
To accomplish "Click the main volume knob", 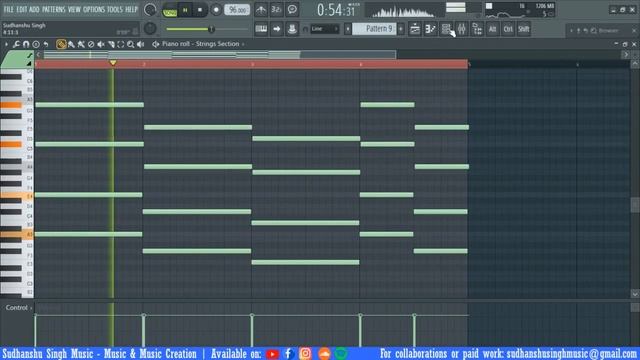I will point(150,10).
